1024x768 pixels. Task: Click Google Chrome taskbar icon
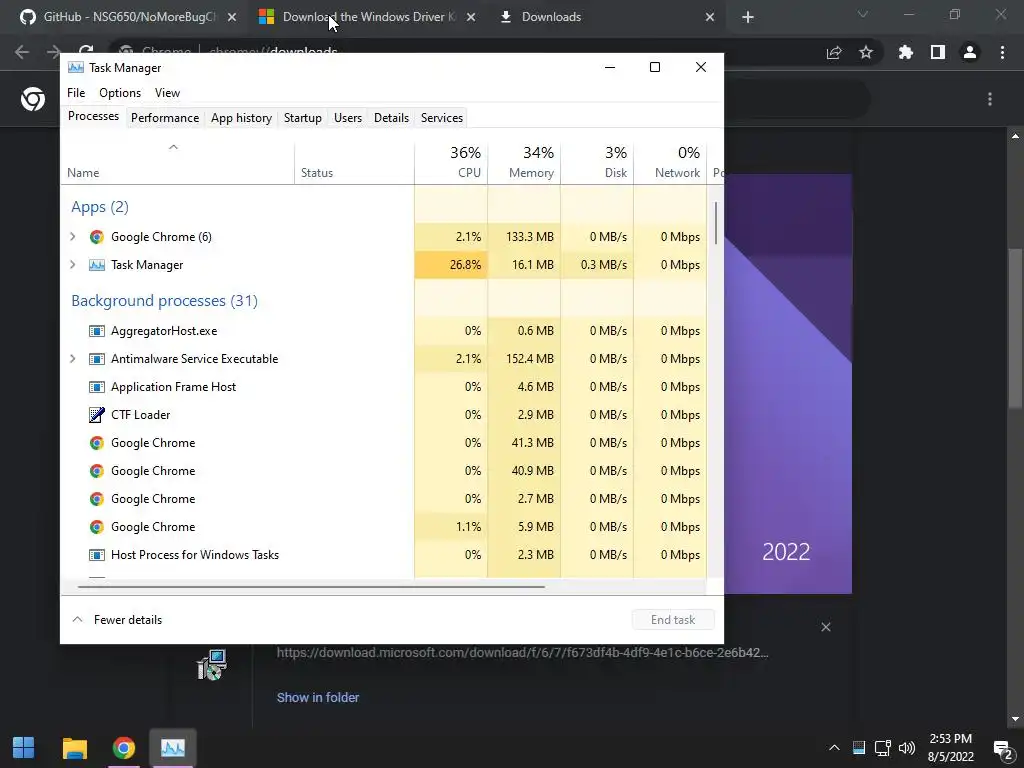pos(123,747)
